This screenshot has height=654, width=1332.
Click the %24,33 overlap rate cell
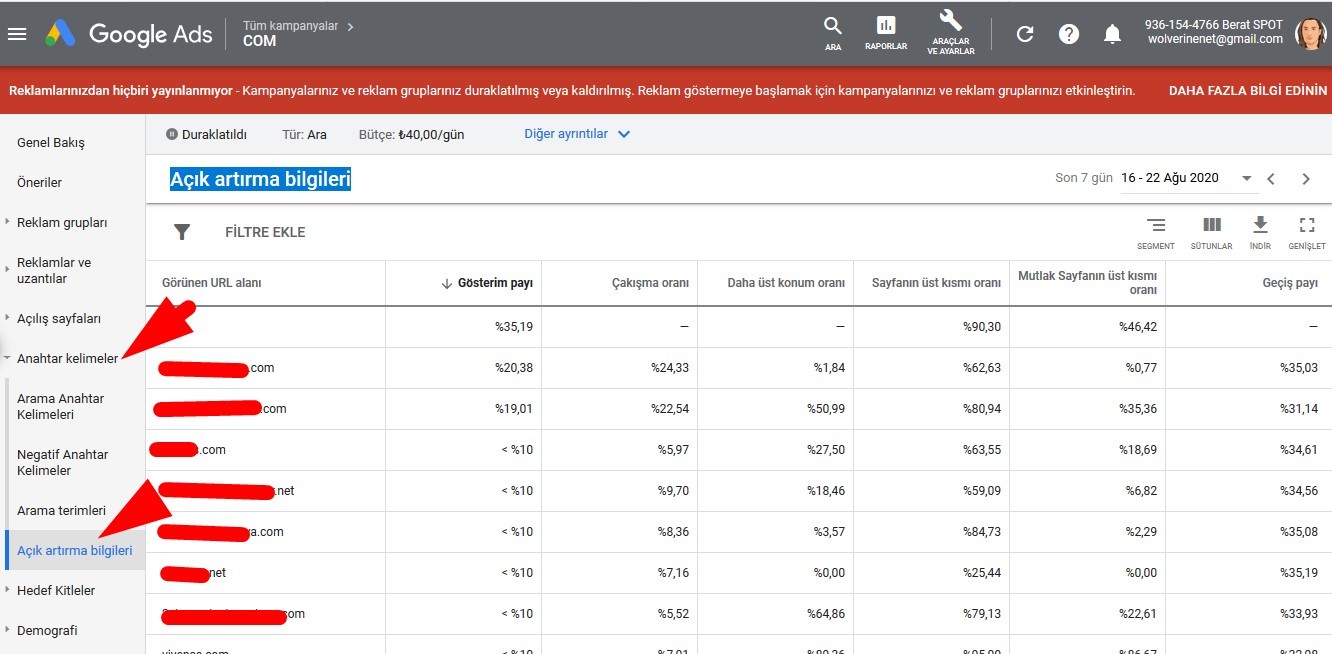[x=670, y=367]
